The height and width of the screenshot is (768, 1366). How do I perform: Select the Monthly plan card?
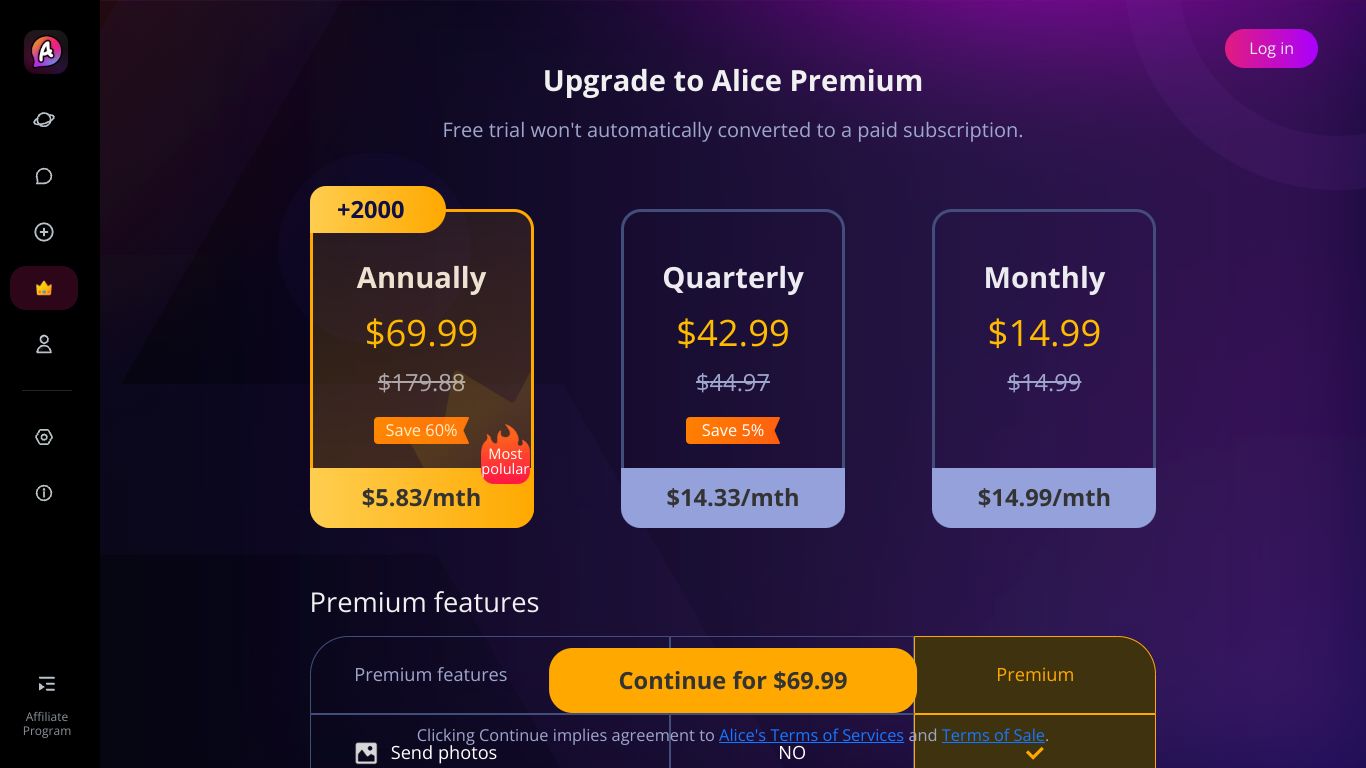click(x=1044, y=368)
